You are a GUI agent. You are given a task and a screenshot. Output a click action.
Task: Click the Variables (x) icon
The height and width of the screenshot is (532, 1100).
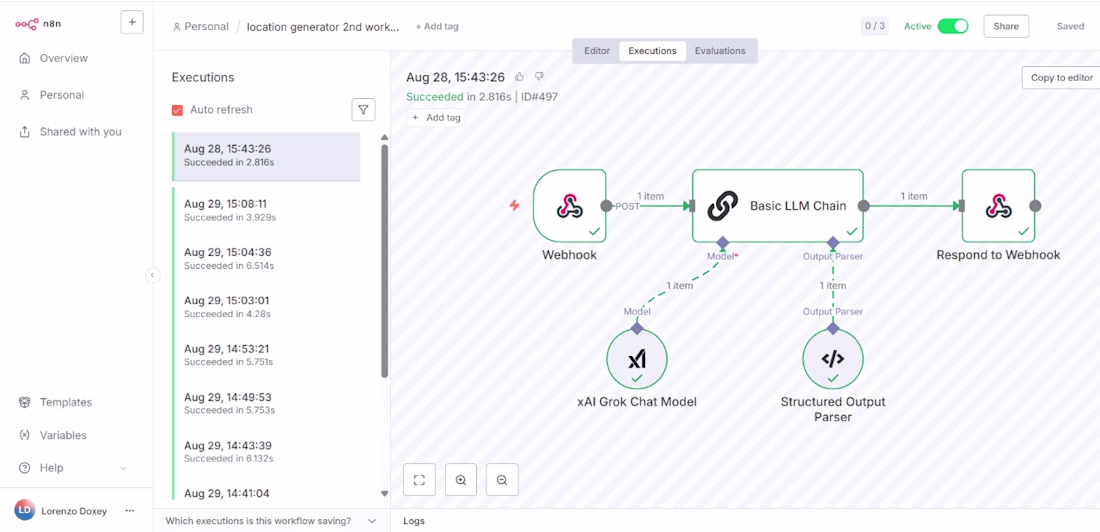[x=25, y=435]
